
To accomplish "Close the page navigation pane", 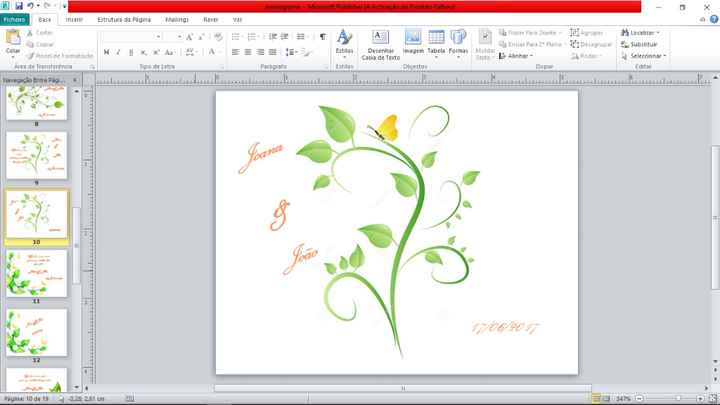I will click(x=75, y=80).
